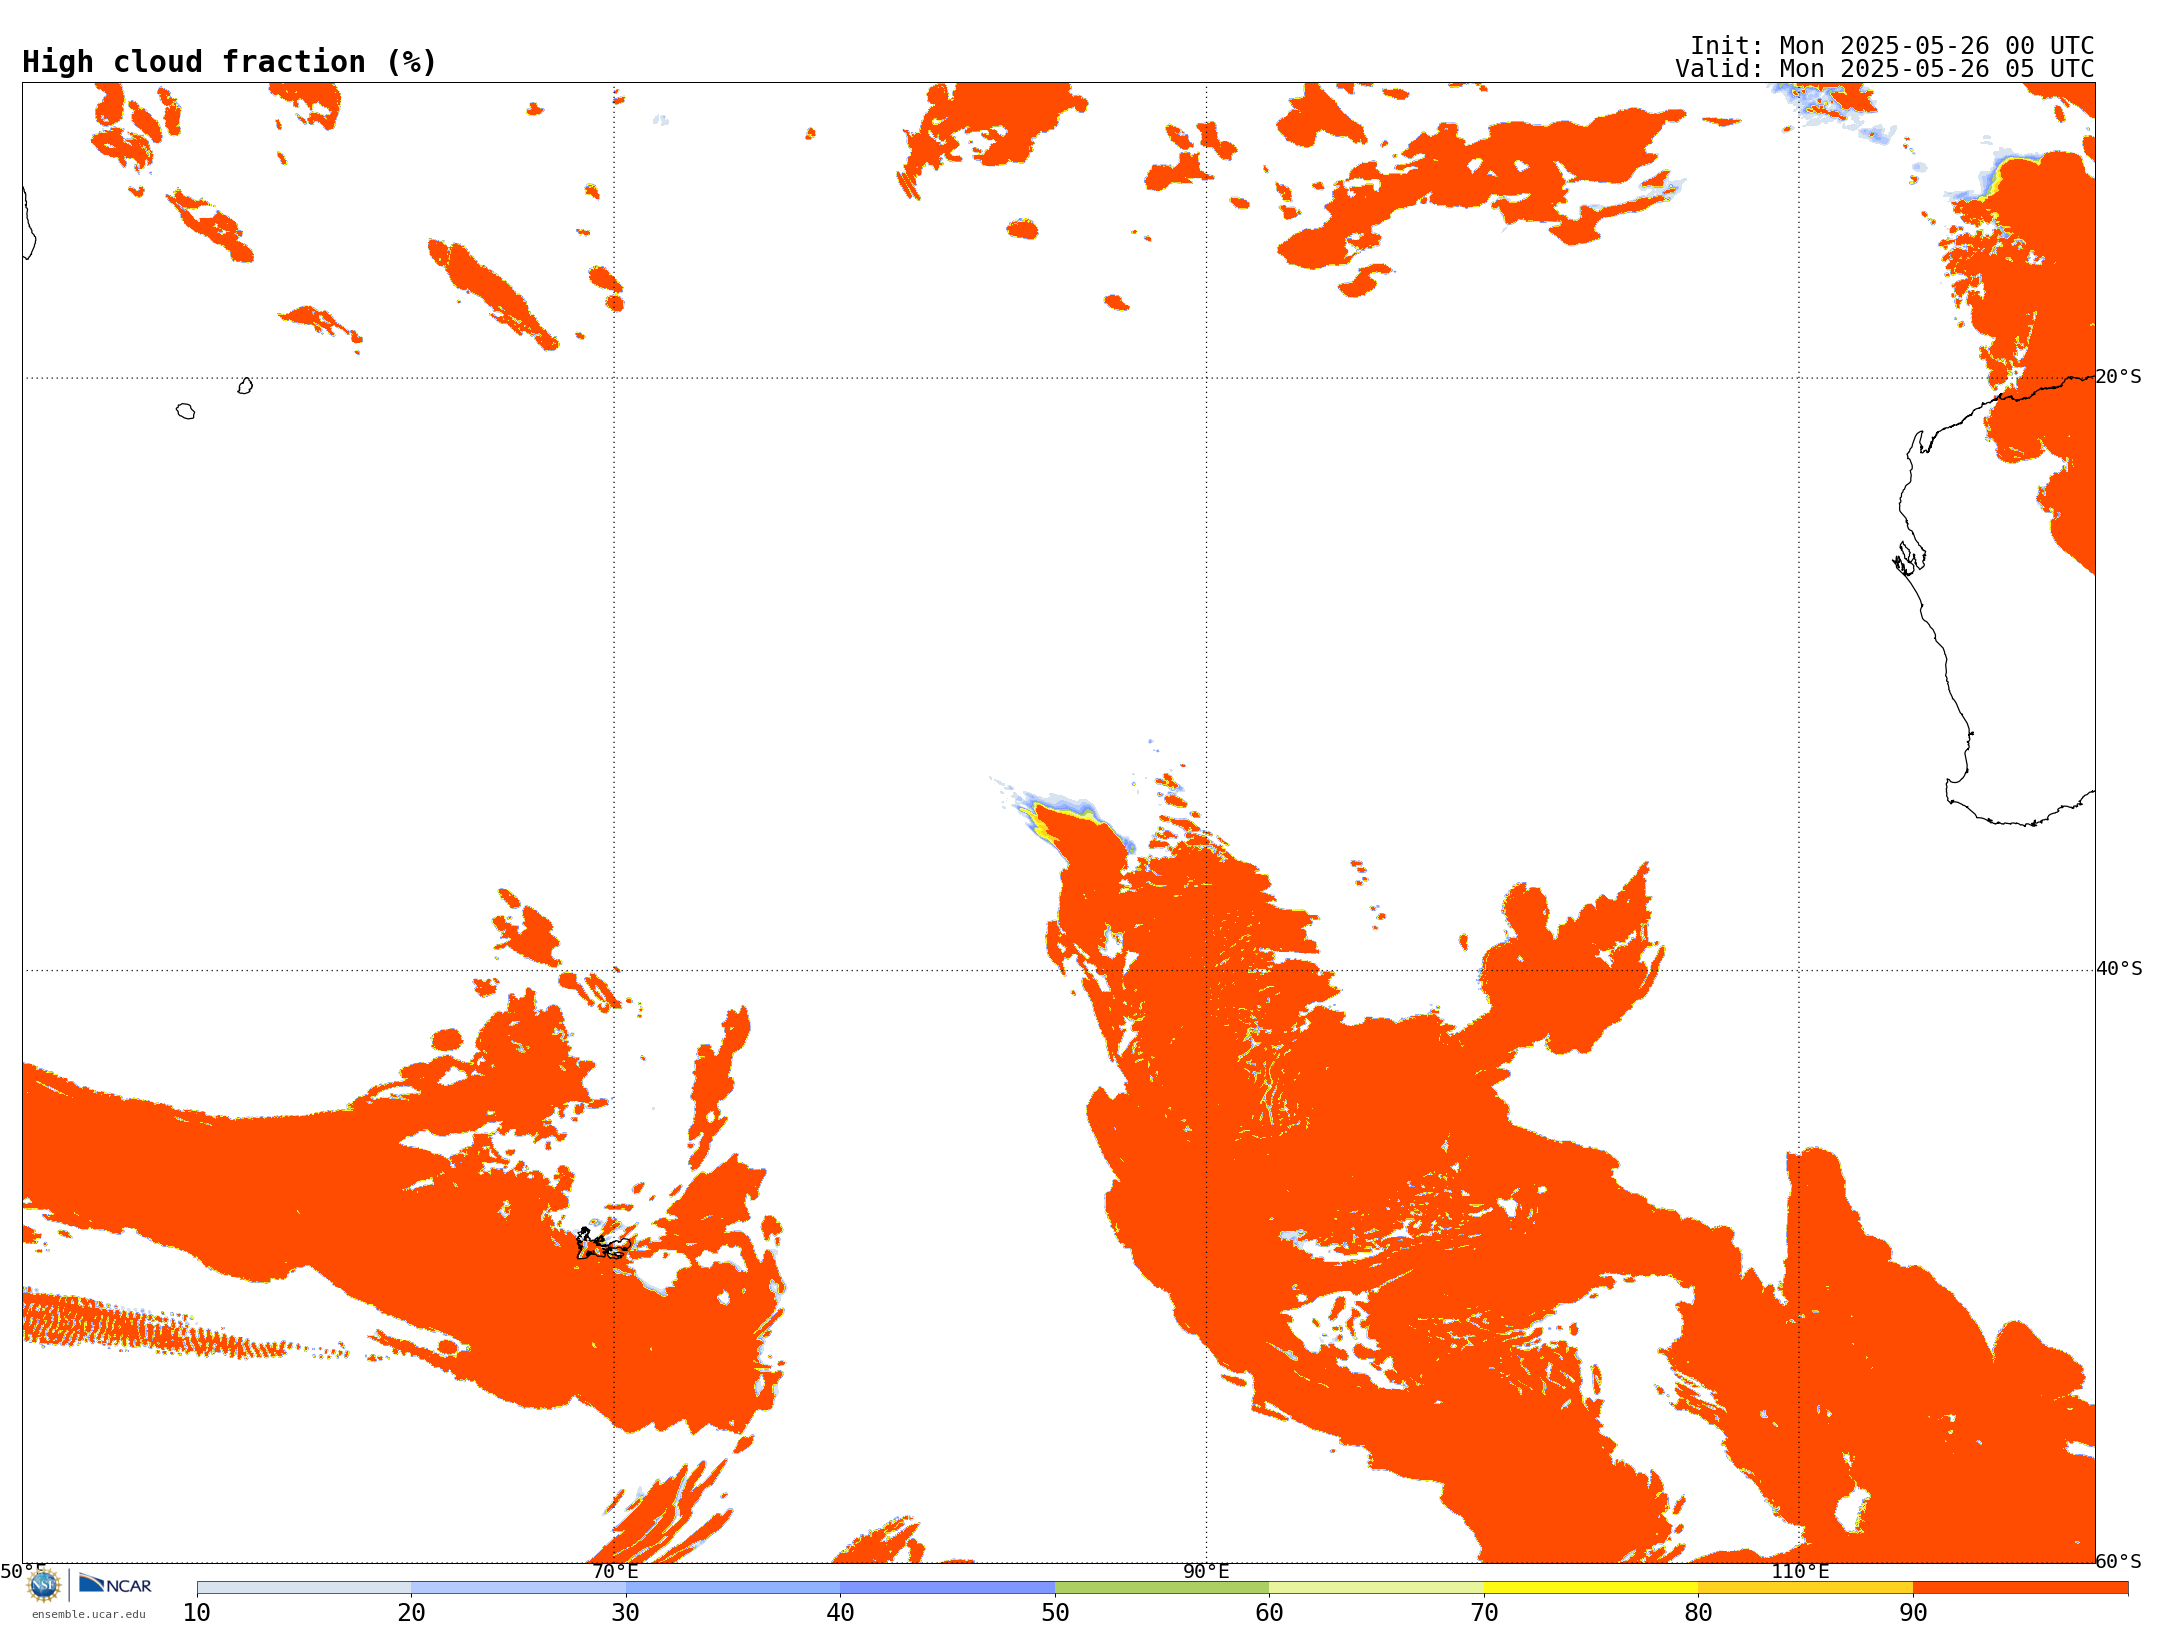Click the 'High cloud fraction (%)' title

pos(230,62)
